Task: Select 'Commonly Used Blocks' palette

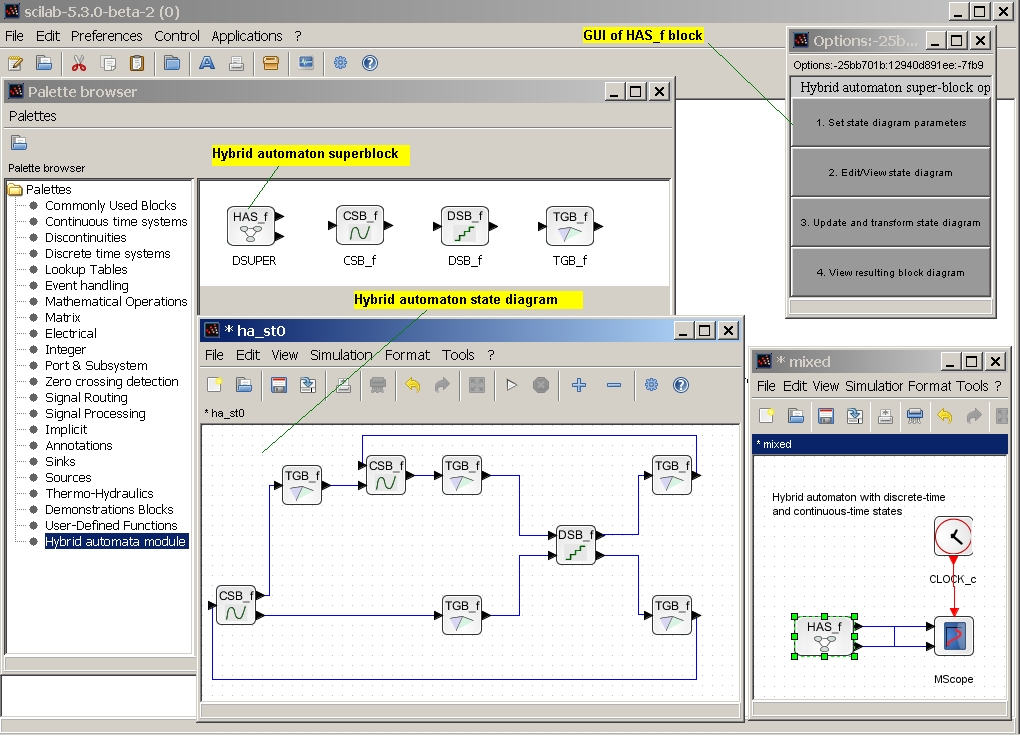Action: (111, 205)
